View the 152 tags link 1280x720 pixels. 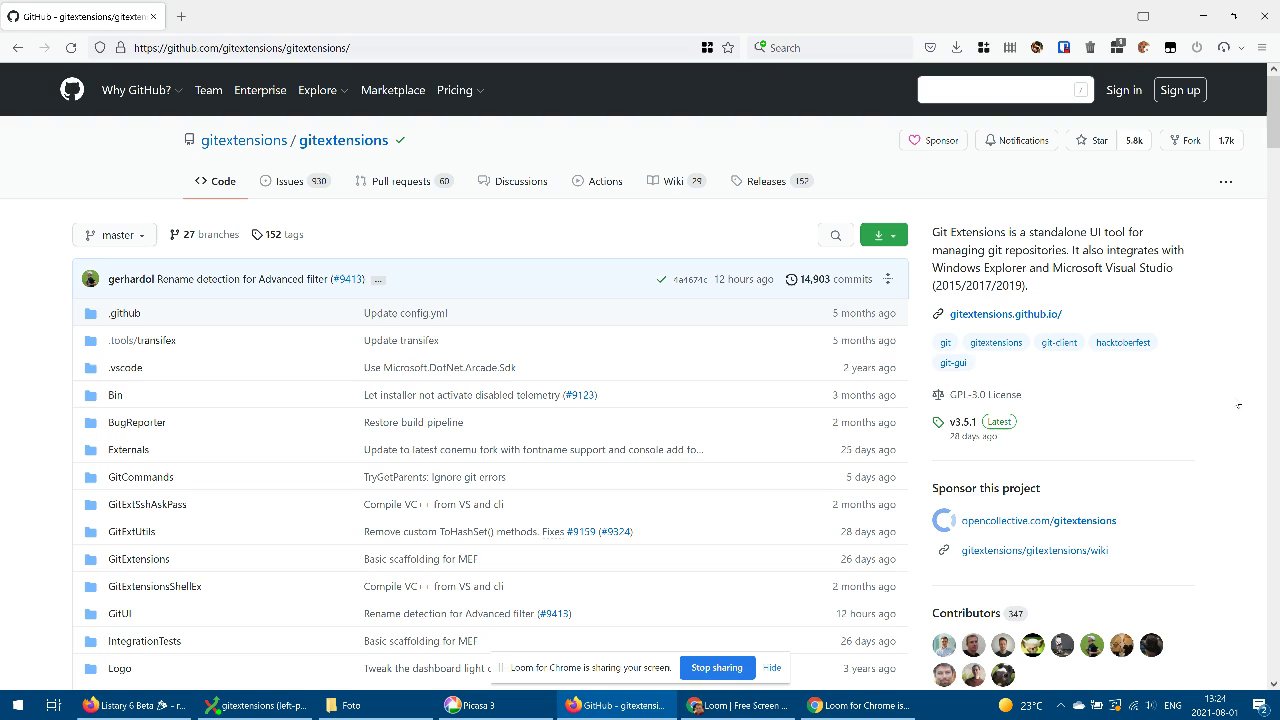277,235
